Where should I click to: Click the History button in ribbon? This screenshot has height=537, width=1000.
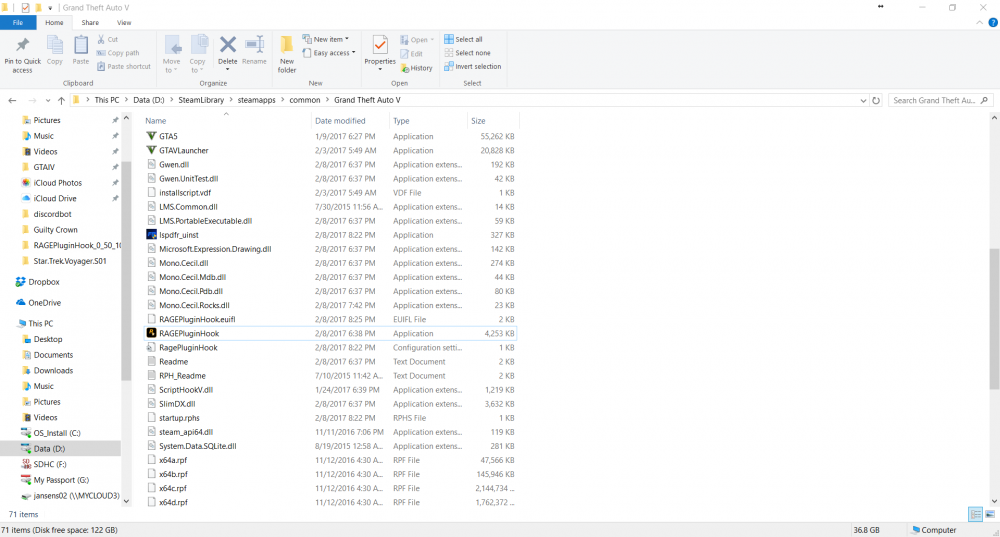click(416, 68)
